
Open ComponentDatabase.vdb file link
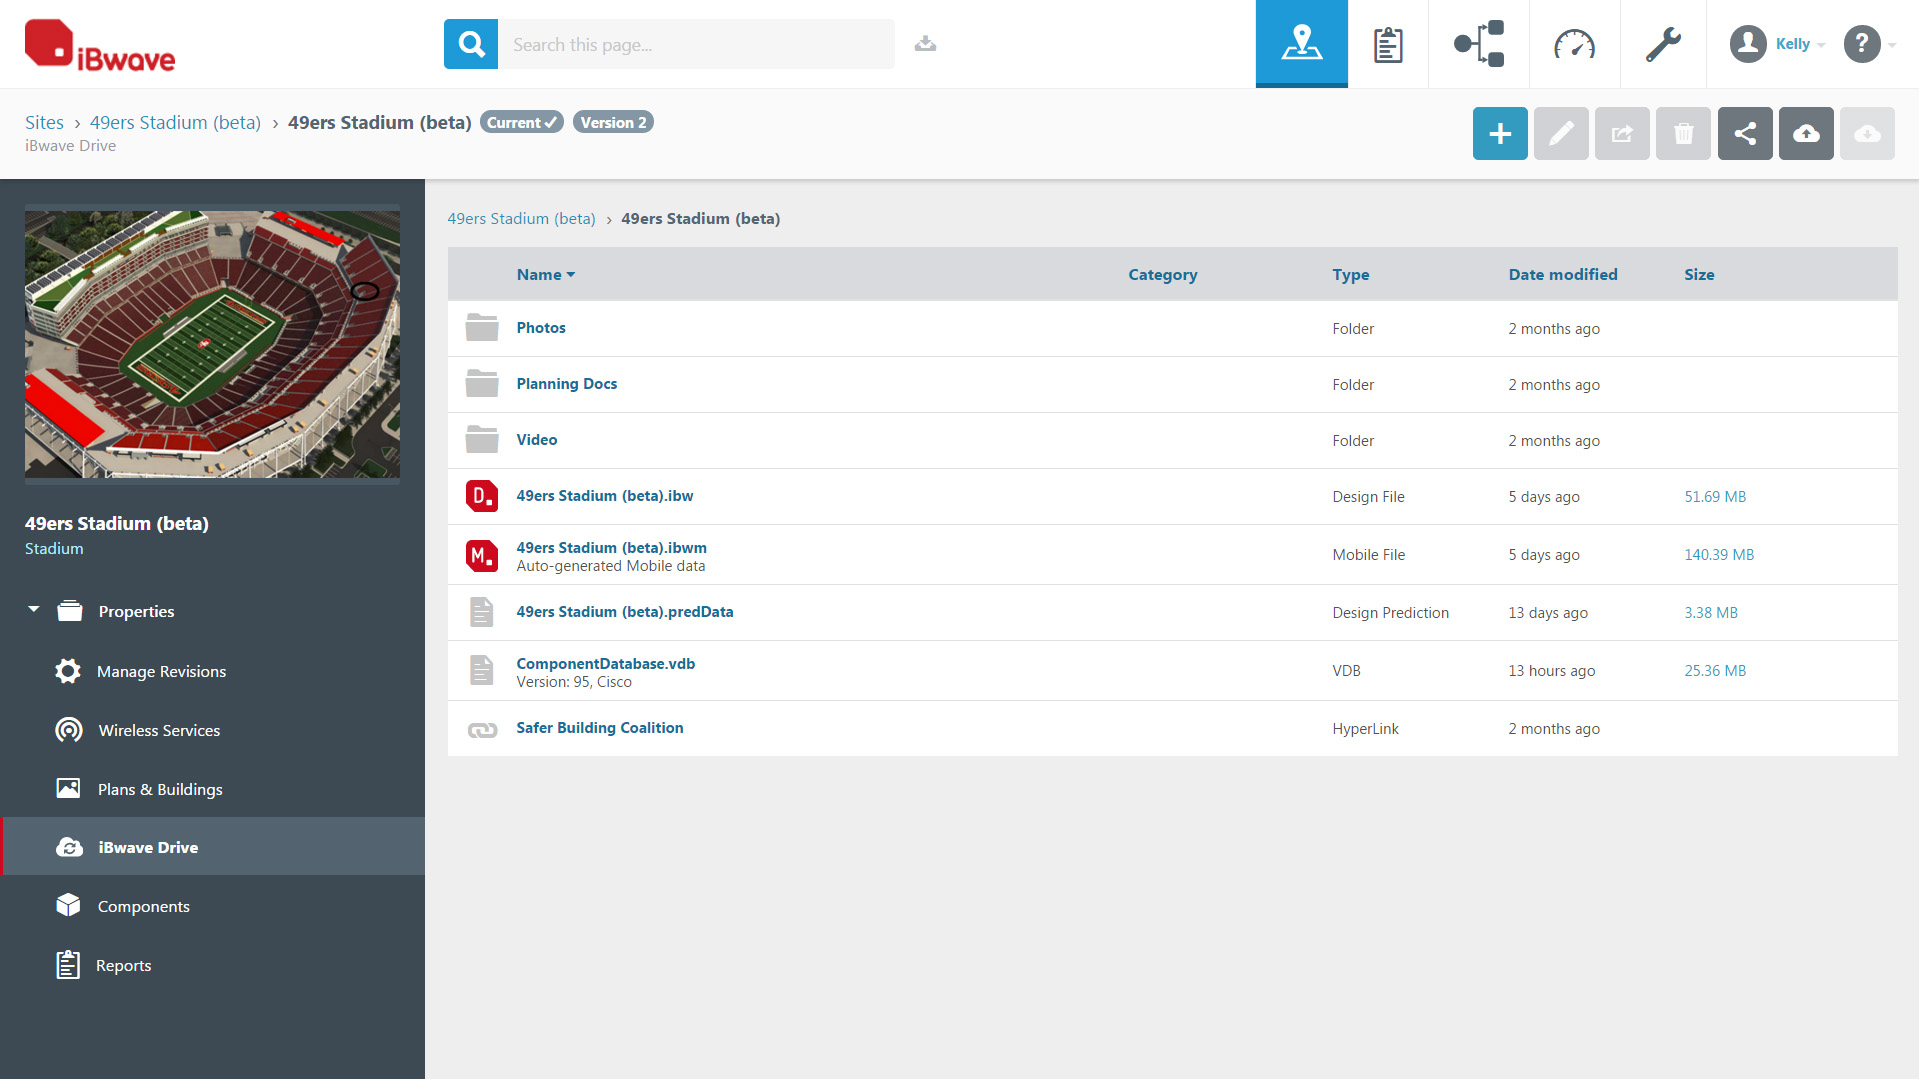(x=605, y=663)
